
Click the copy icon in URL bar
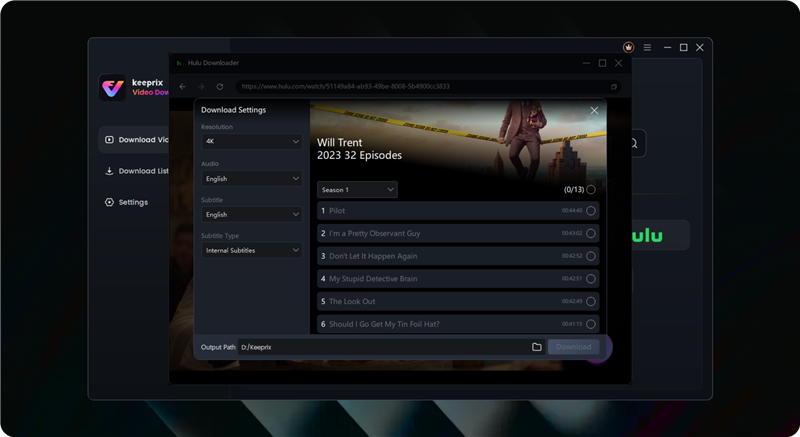point(614,87)
